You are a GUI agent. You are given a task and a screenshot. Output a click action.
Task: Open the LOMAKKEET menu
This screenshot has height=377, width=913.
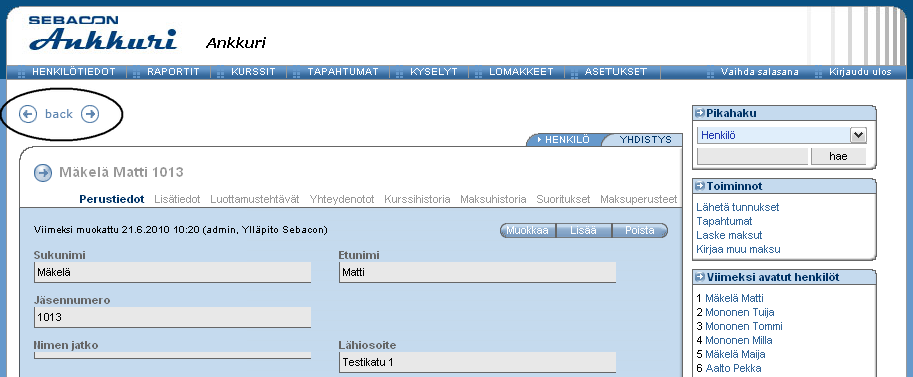click(x=521, y=72)
